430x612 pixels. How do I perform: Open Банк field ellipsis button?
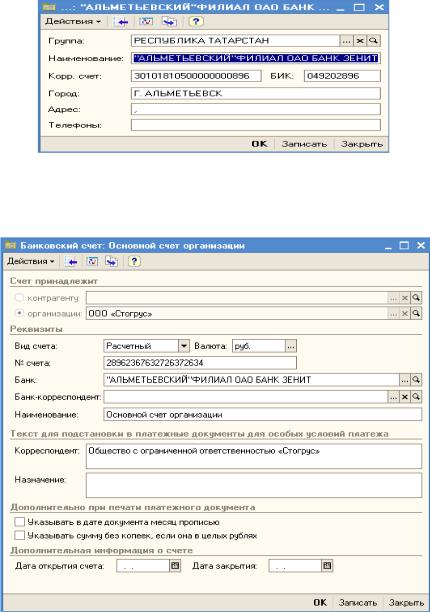(x=405, y=379)
